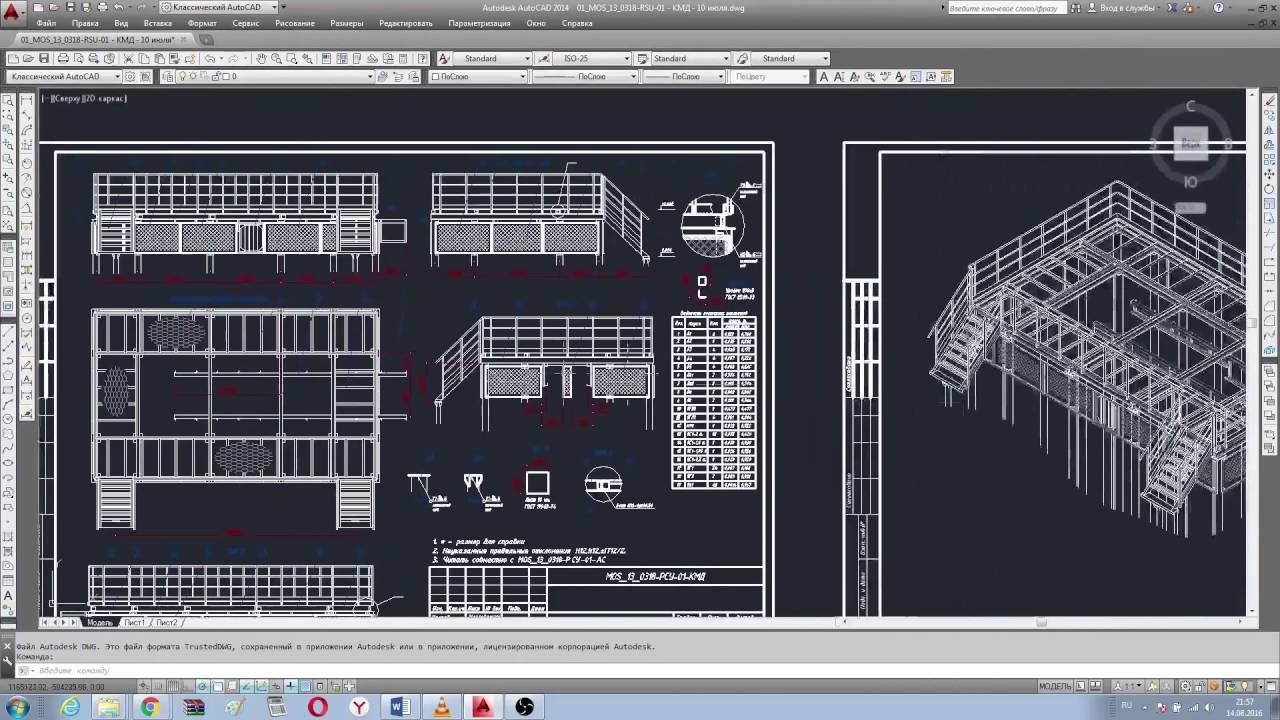Screen dimensions: 1280x720
Task: Click into the command line input field
Action: tap(640, 670)
